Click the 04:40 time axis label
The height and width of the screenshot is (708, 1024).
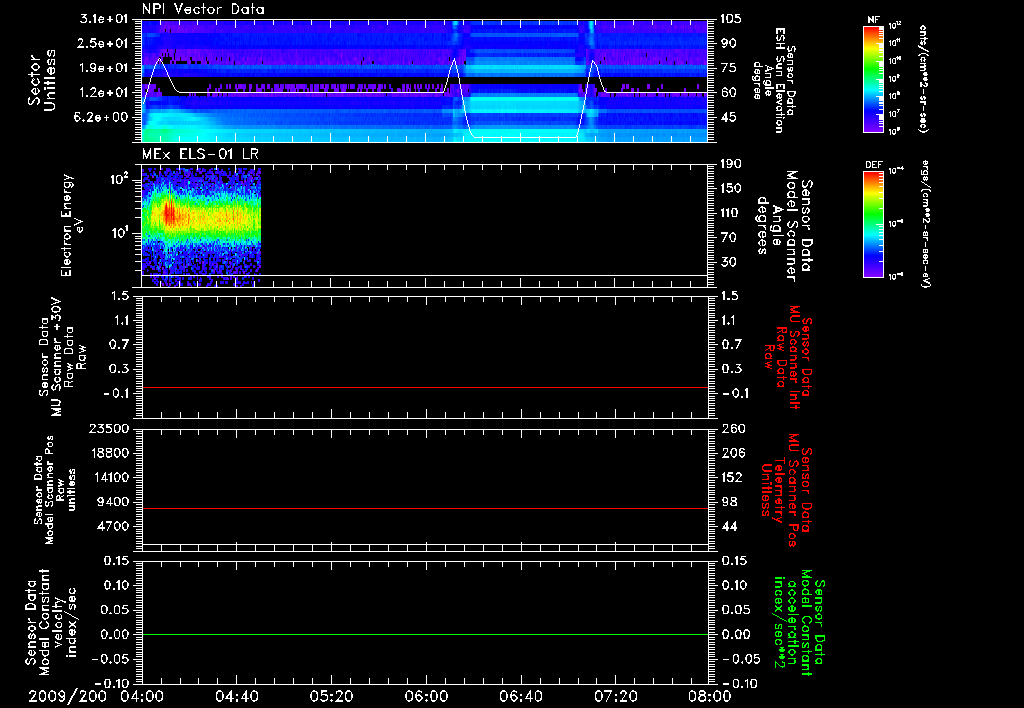(x=236, y=696)
